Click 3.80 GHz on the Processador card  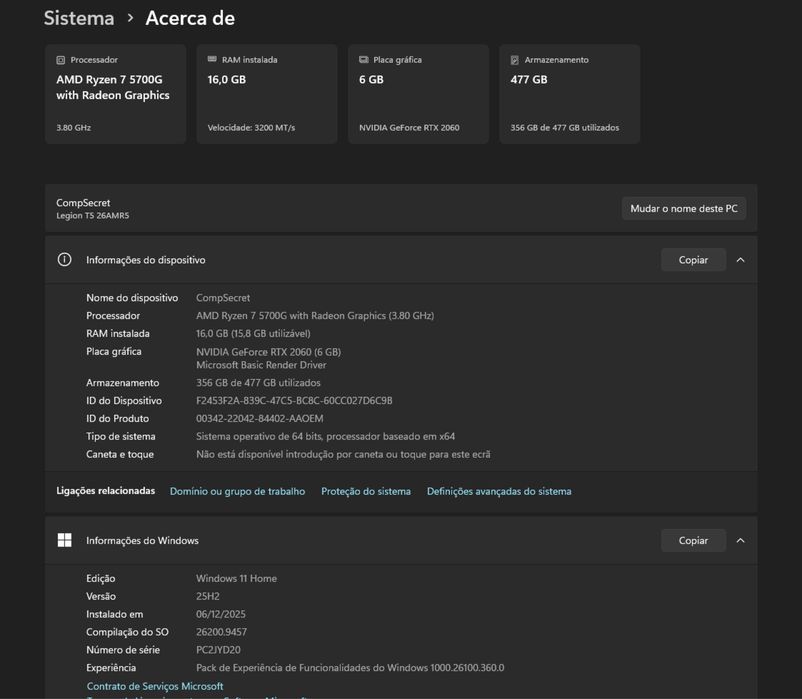[74, 128]
